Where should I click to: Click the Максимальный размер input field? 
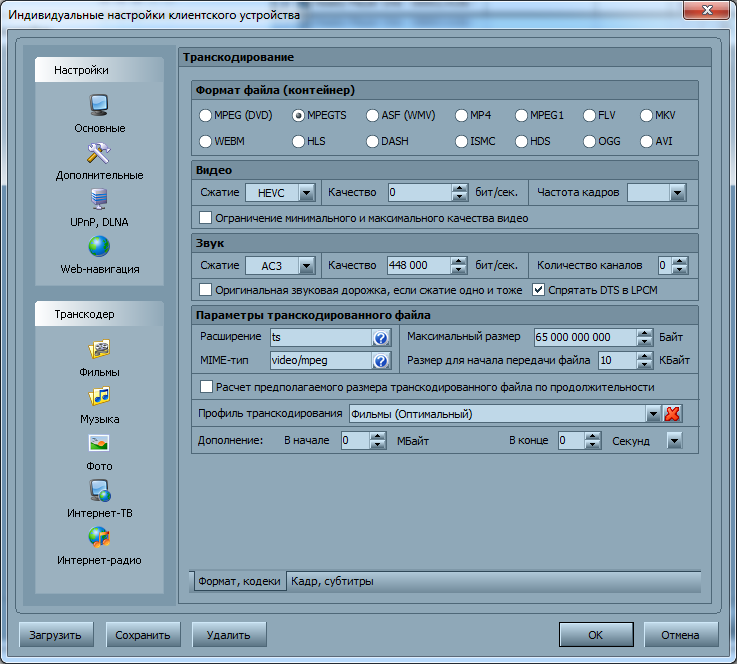coord(585,337)
